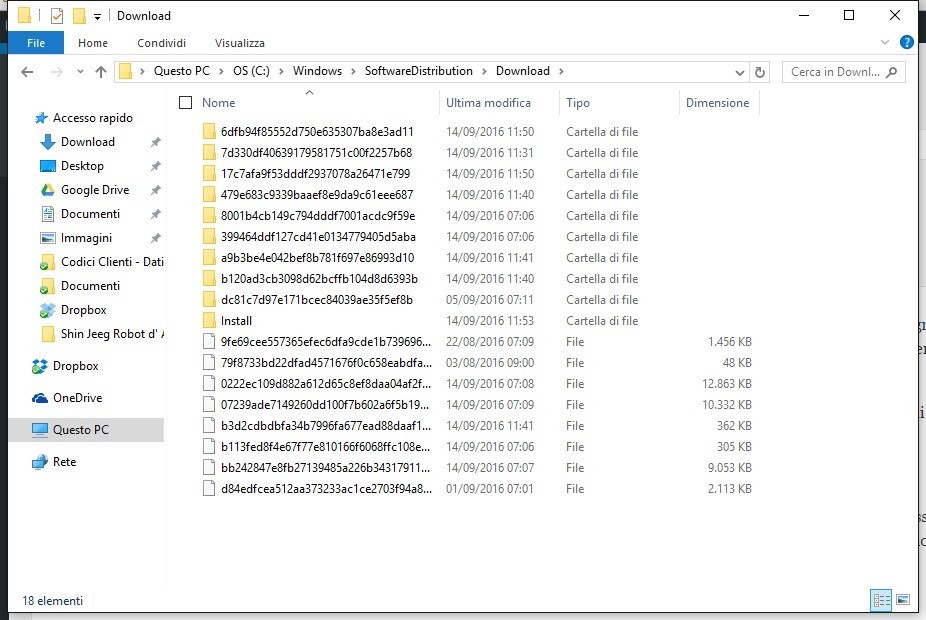The width and height of the screenshot is (926, 620).
Task: Sort by the Ultima modifica column
Action: click(x=488, y=102)
